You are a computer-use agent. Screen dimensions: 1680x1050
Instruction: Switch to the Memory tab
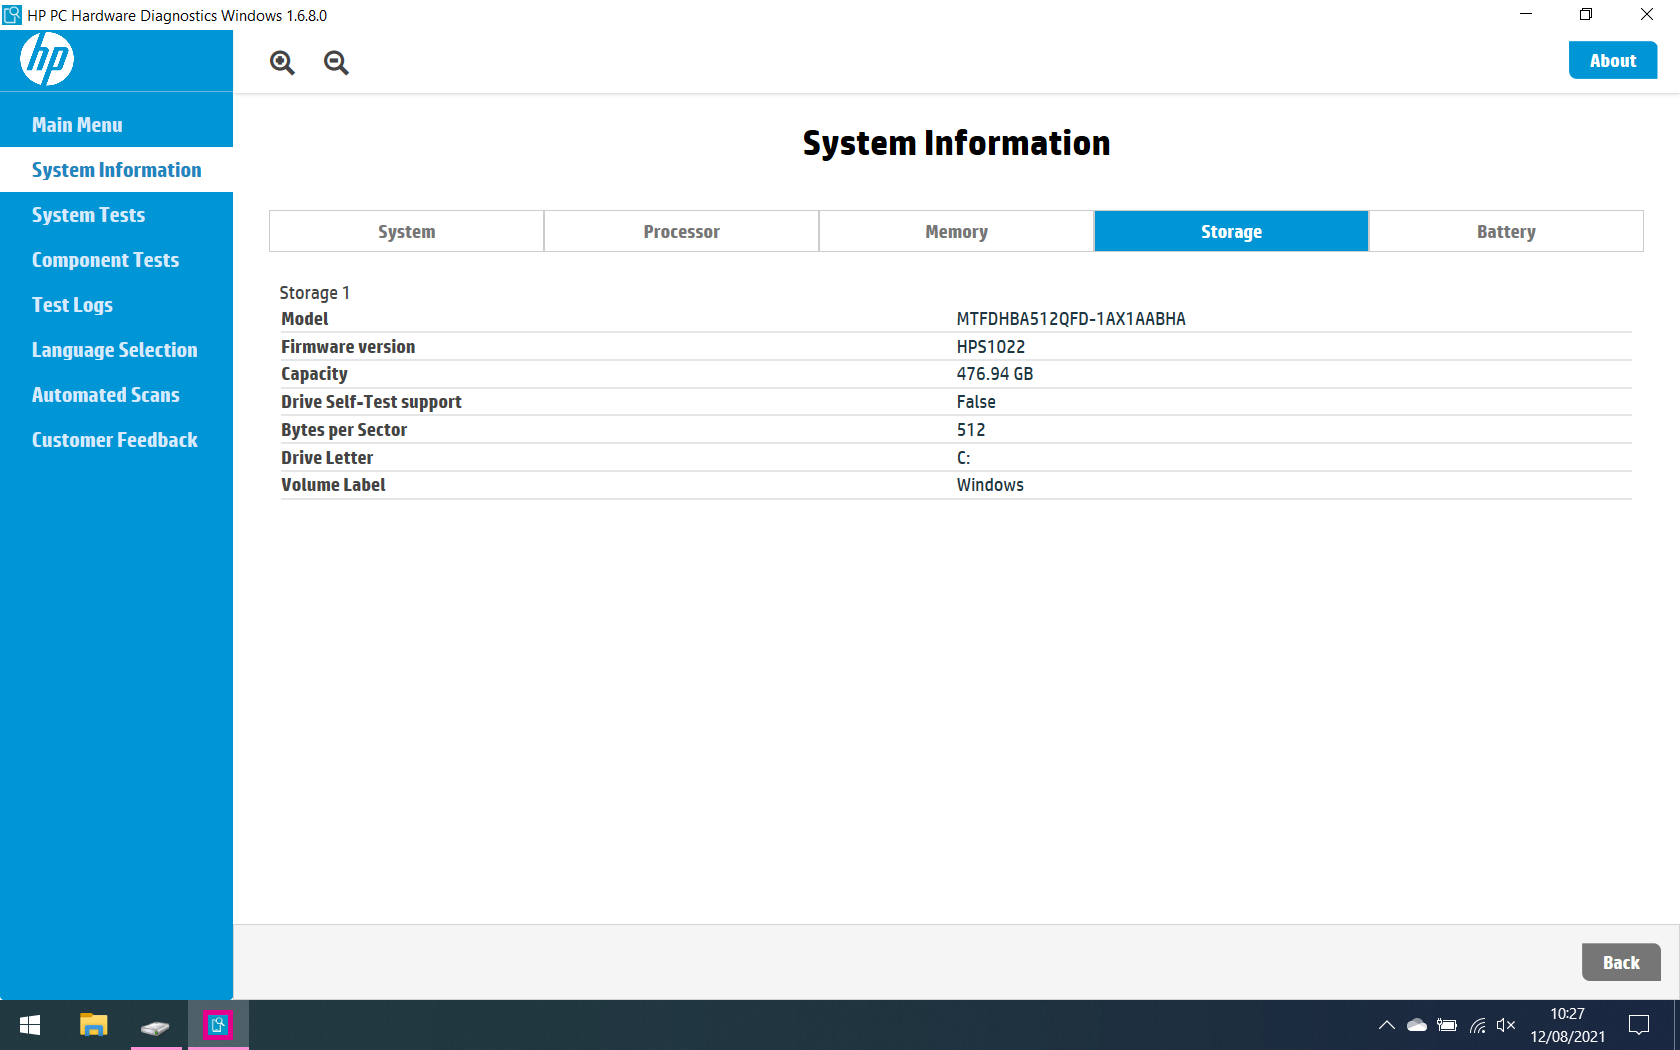point(956,231)
